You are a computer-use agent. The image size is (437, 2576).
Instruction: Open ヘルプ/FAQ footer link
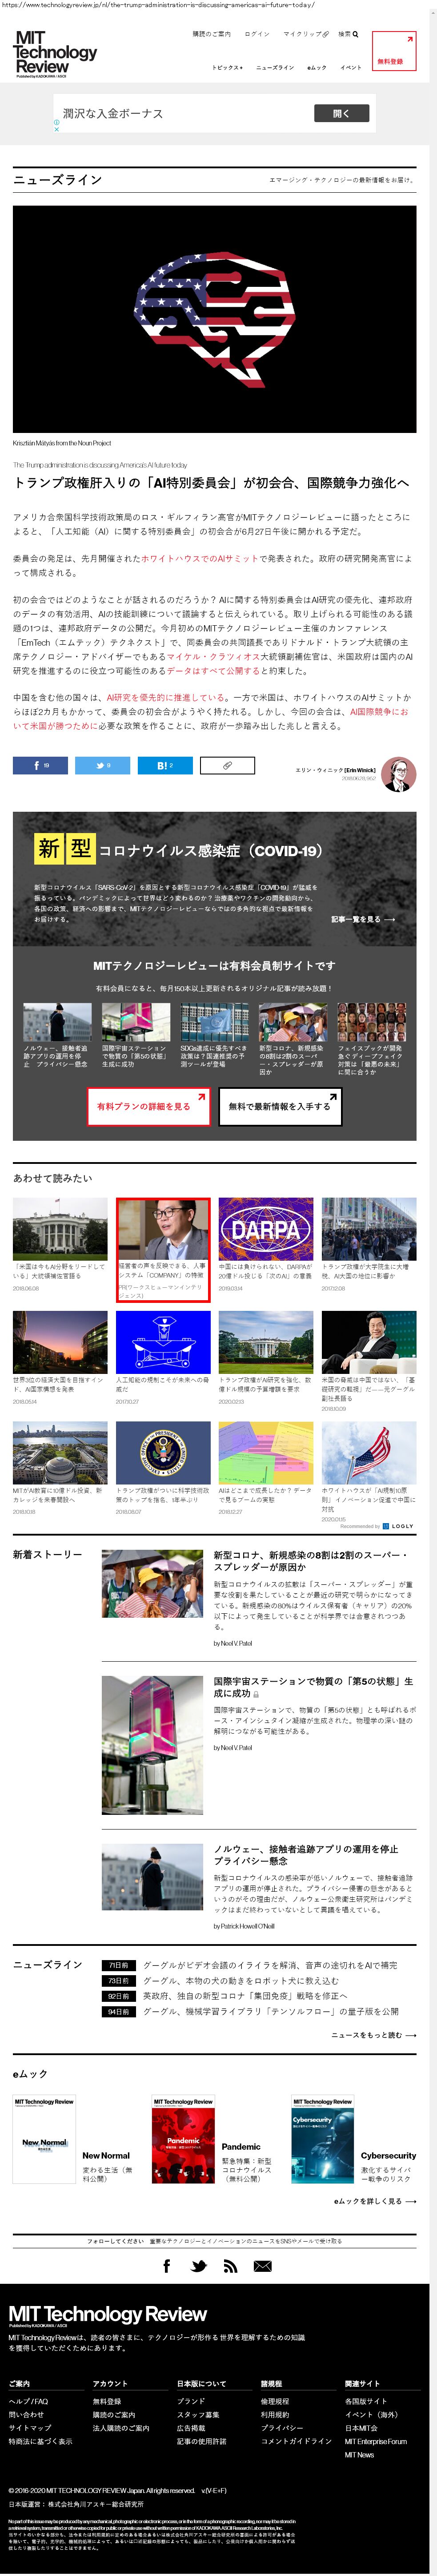click(x=28, y=2401)
